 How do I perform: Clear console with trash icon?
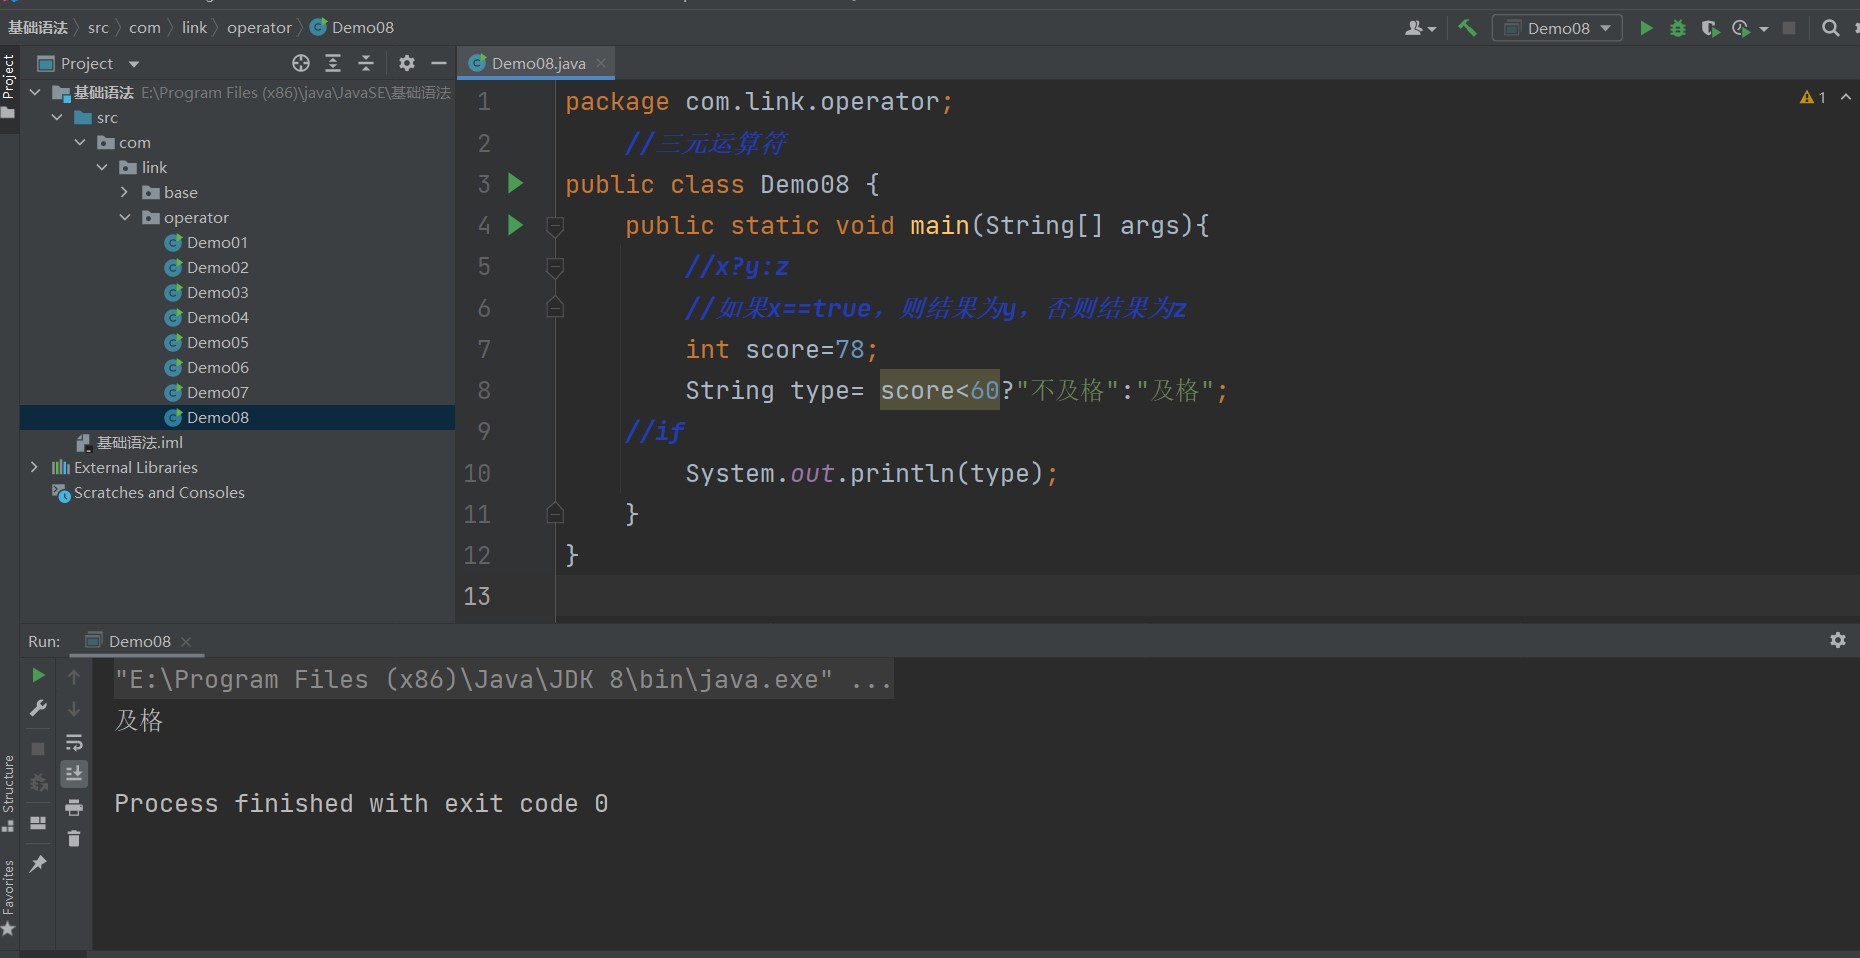coord(74,838)
